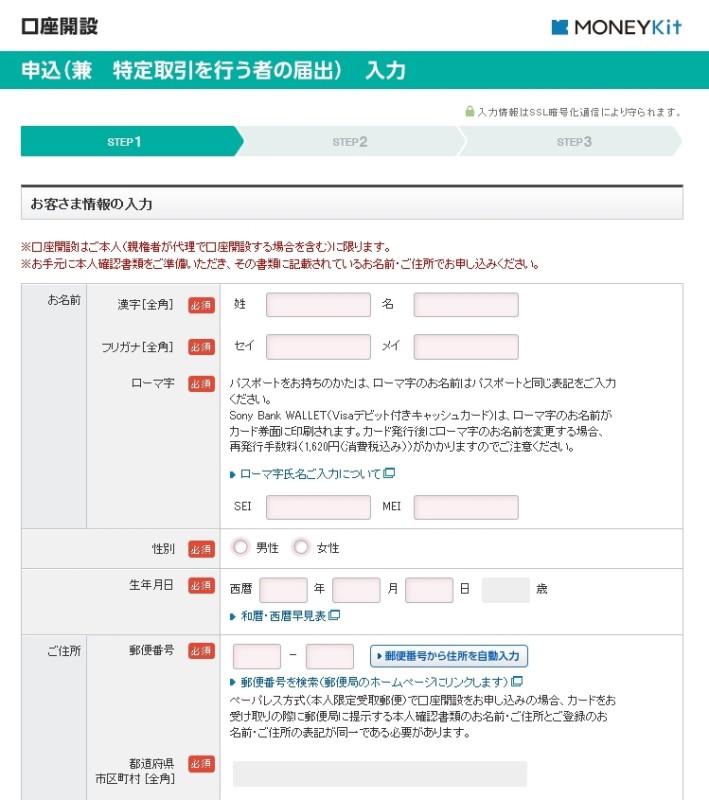Click the MONEYKit logo
This screenshot has width=709, height=800.
click(616, 27)
